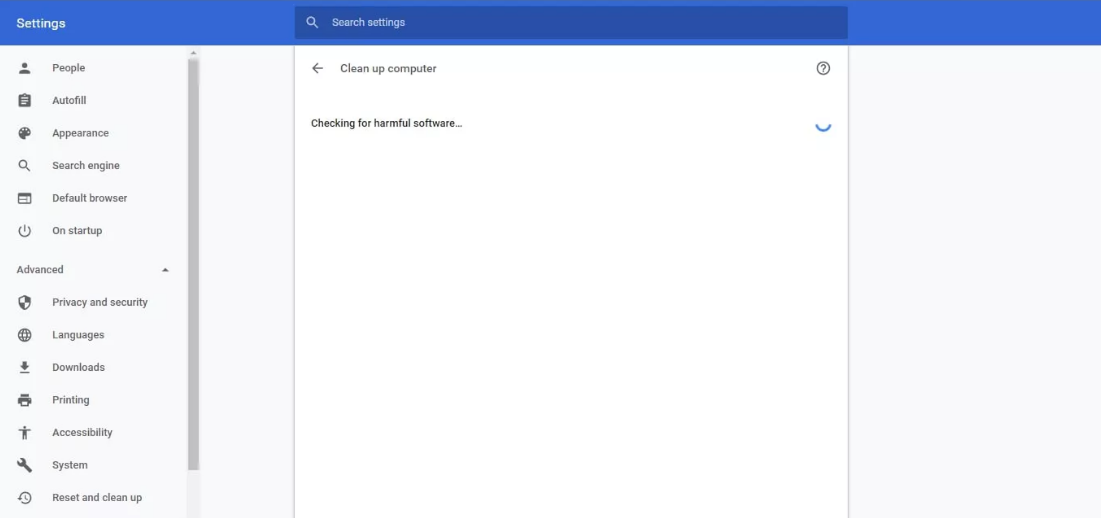Click the People person icon
Image resolution: width=1101 pixels, height=518 pixels.
tap(25, 68)
